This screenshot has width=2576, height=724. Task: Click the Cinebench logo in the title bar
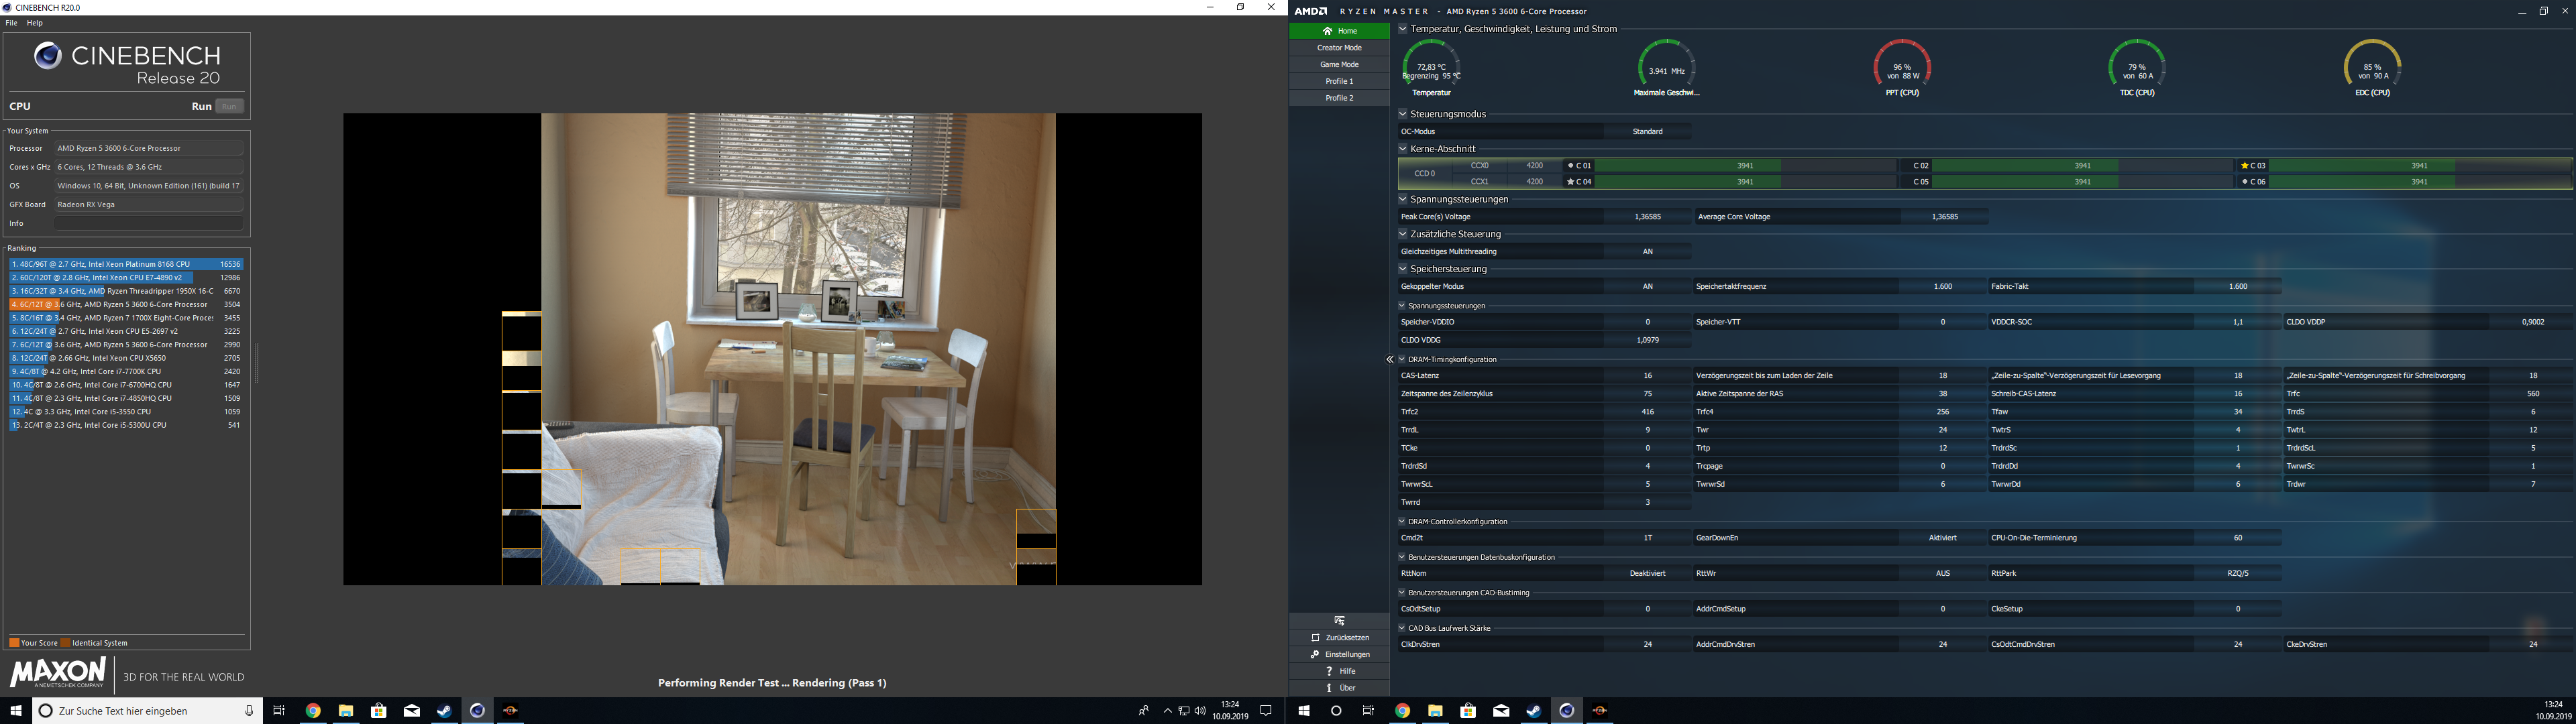[x=8, y=6]
